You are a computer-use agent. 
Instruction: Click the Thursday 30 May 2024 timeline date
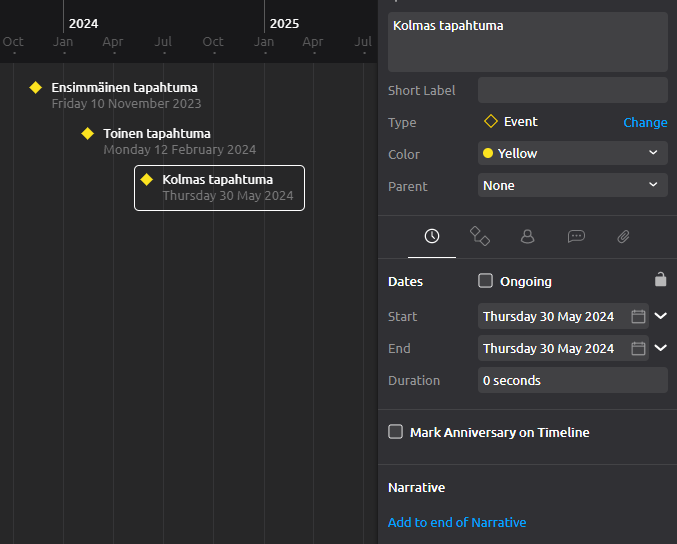(228, 196)
